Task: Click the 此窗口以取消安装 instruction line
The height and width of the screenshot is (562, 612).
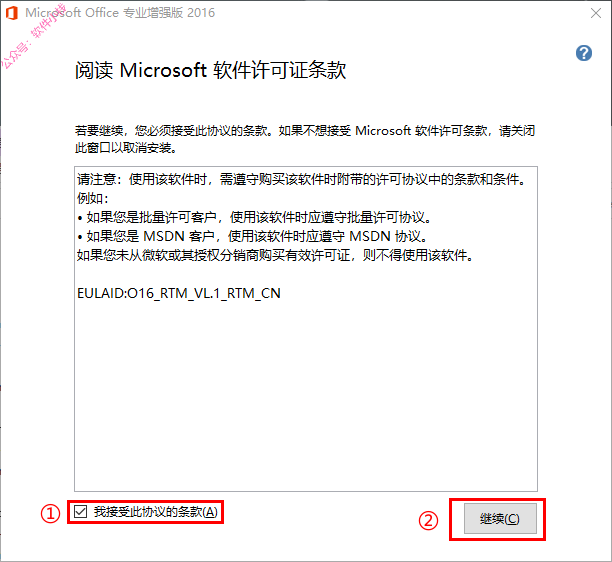Action: 126,148
